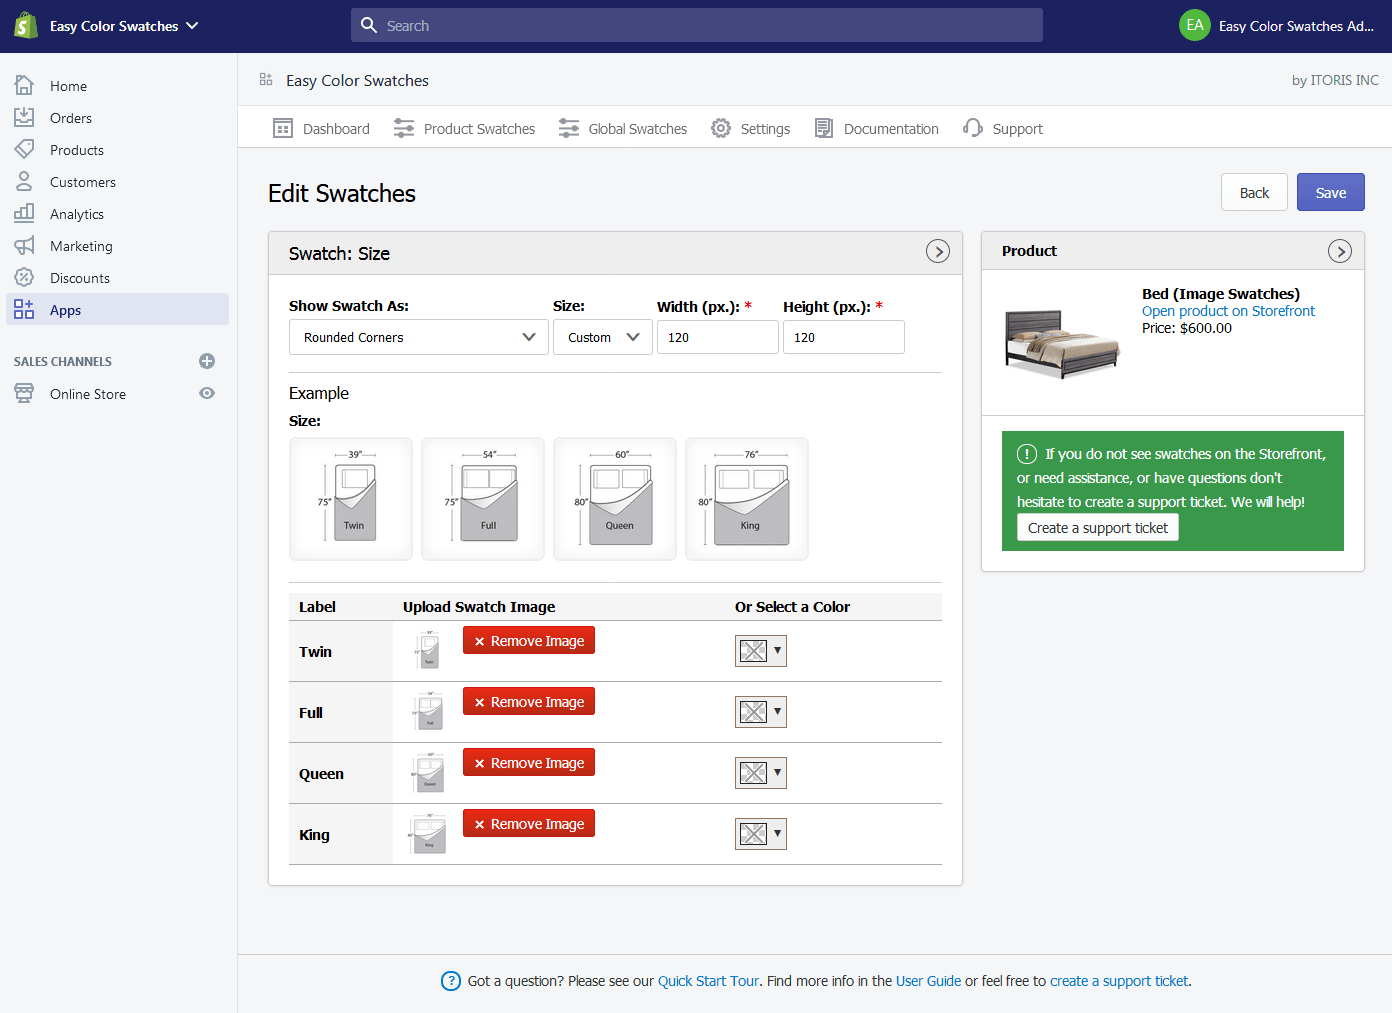Screen dimensions: 1392x1013
Task: Open the Dashboard tab
Action: click(x=321, y=128)
